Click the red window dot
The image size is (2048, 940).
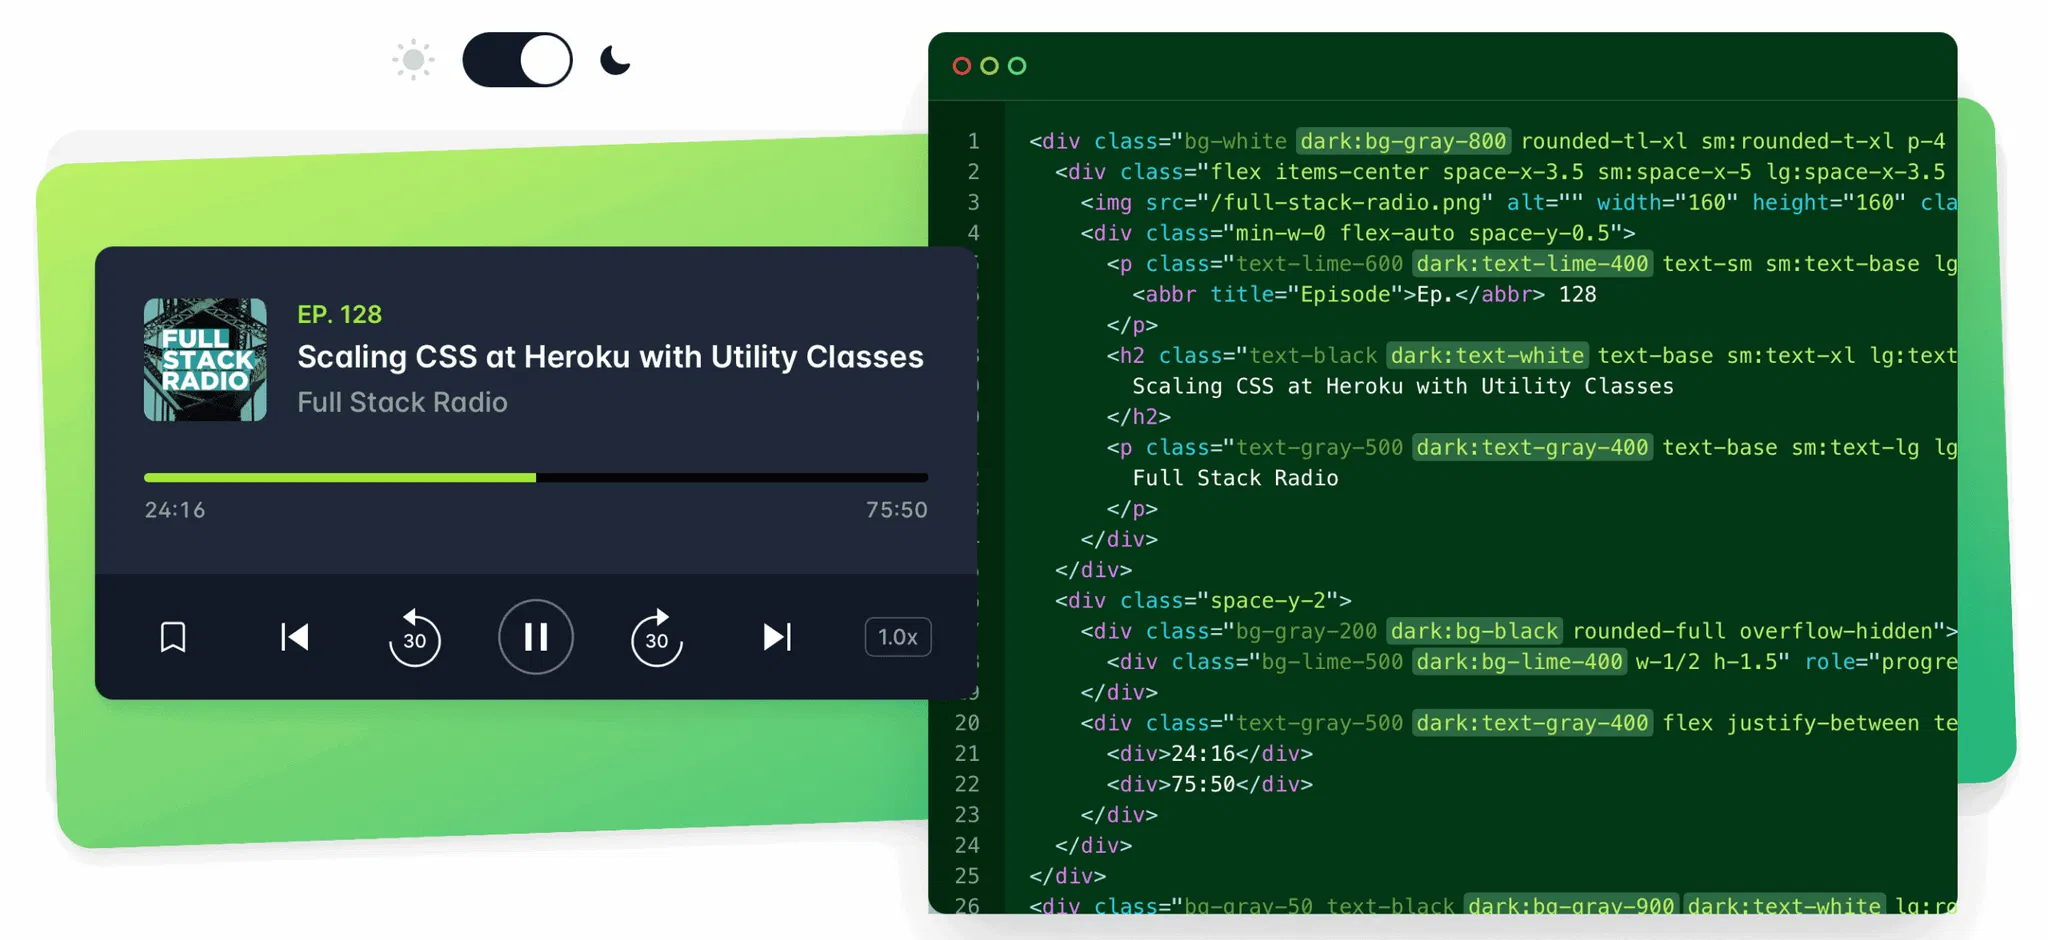[x=962, y=66]
